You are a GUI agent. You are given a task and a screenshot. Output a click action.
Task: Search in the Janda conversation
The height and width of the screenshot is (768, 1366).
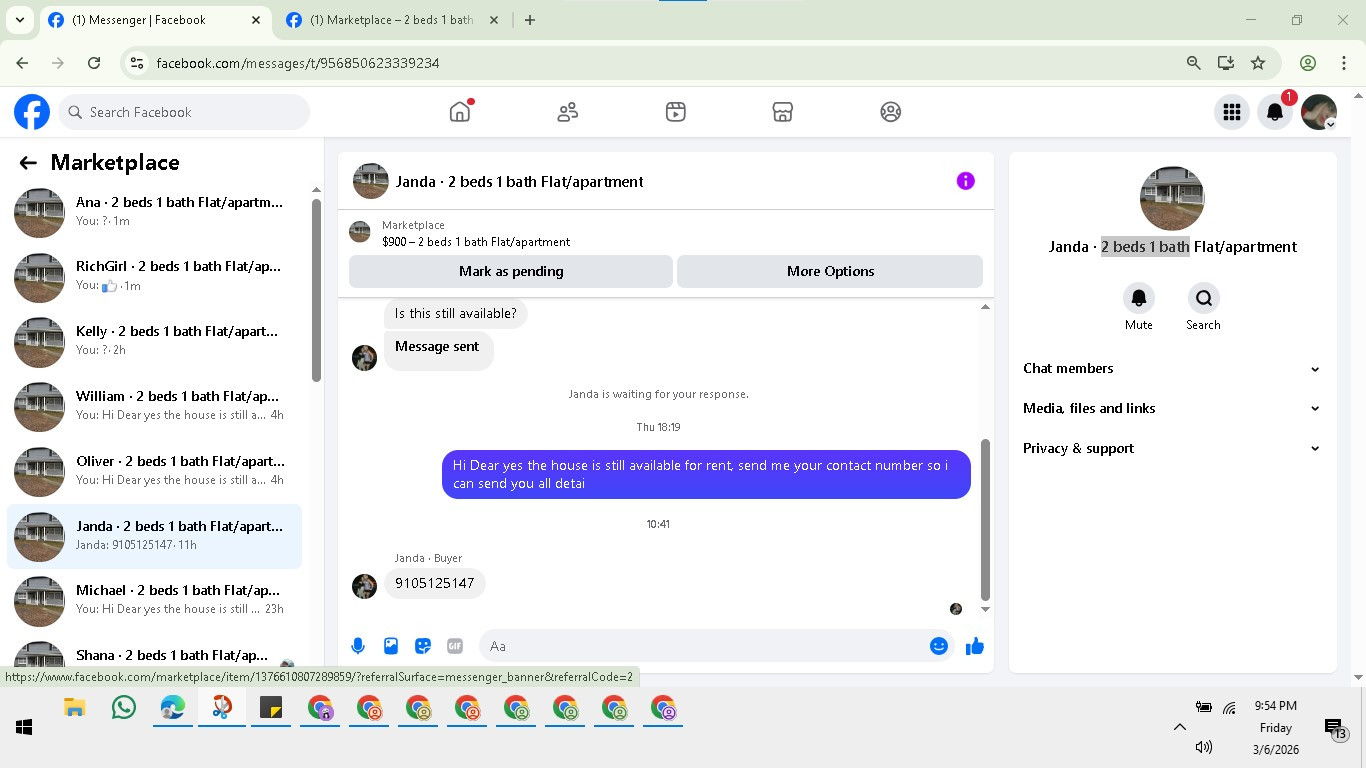[x=1203, y=298]
